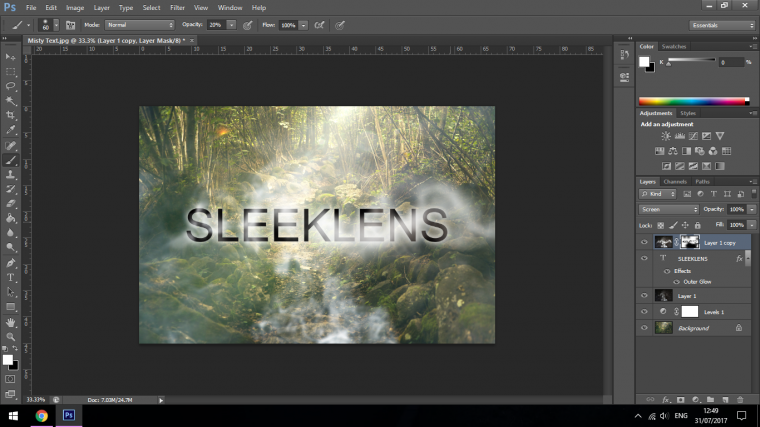
Task: Select the Move tool
Action: (x=10, y=57)
